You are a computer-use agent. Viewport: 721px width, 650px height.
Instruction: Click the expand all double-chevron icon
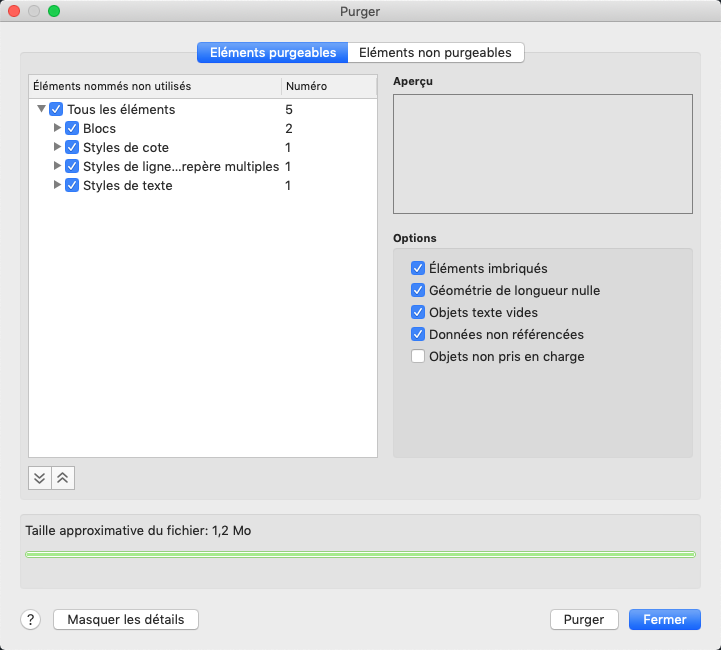click(40, 478)
